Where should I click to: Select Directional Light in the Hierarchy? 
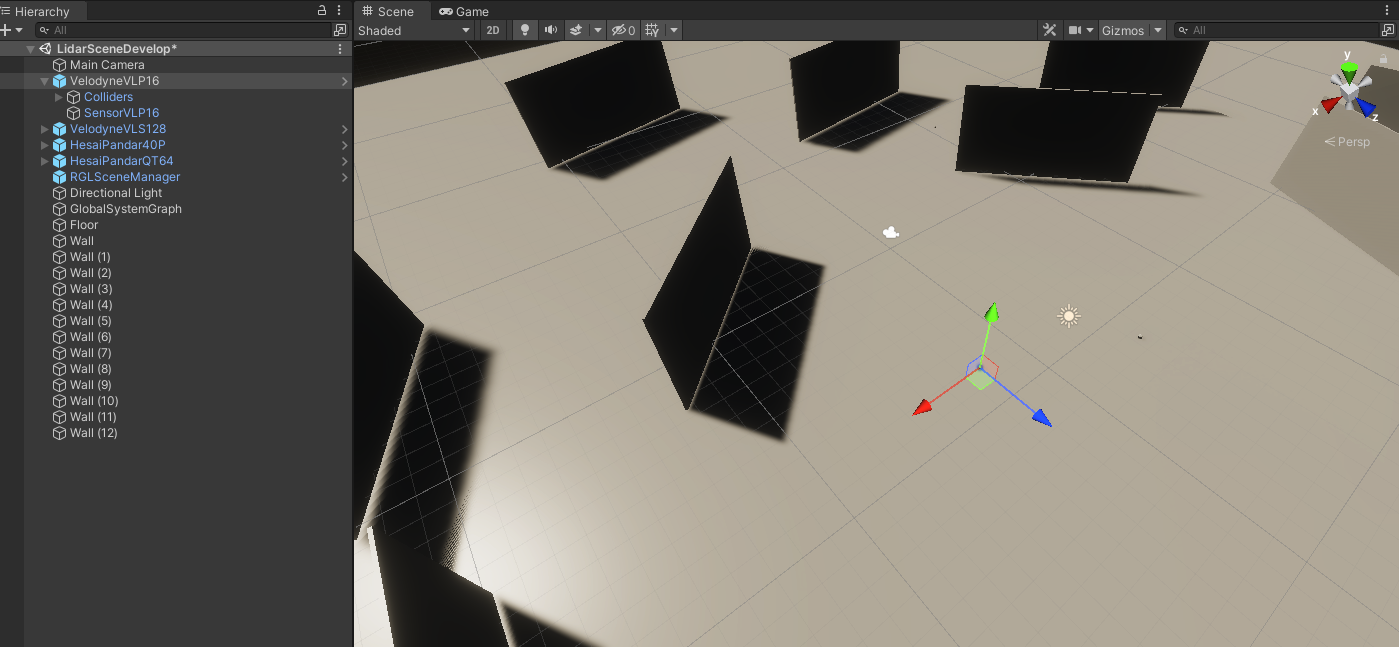[115, 193]
